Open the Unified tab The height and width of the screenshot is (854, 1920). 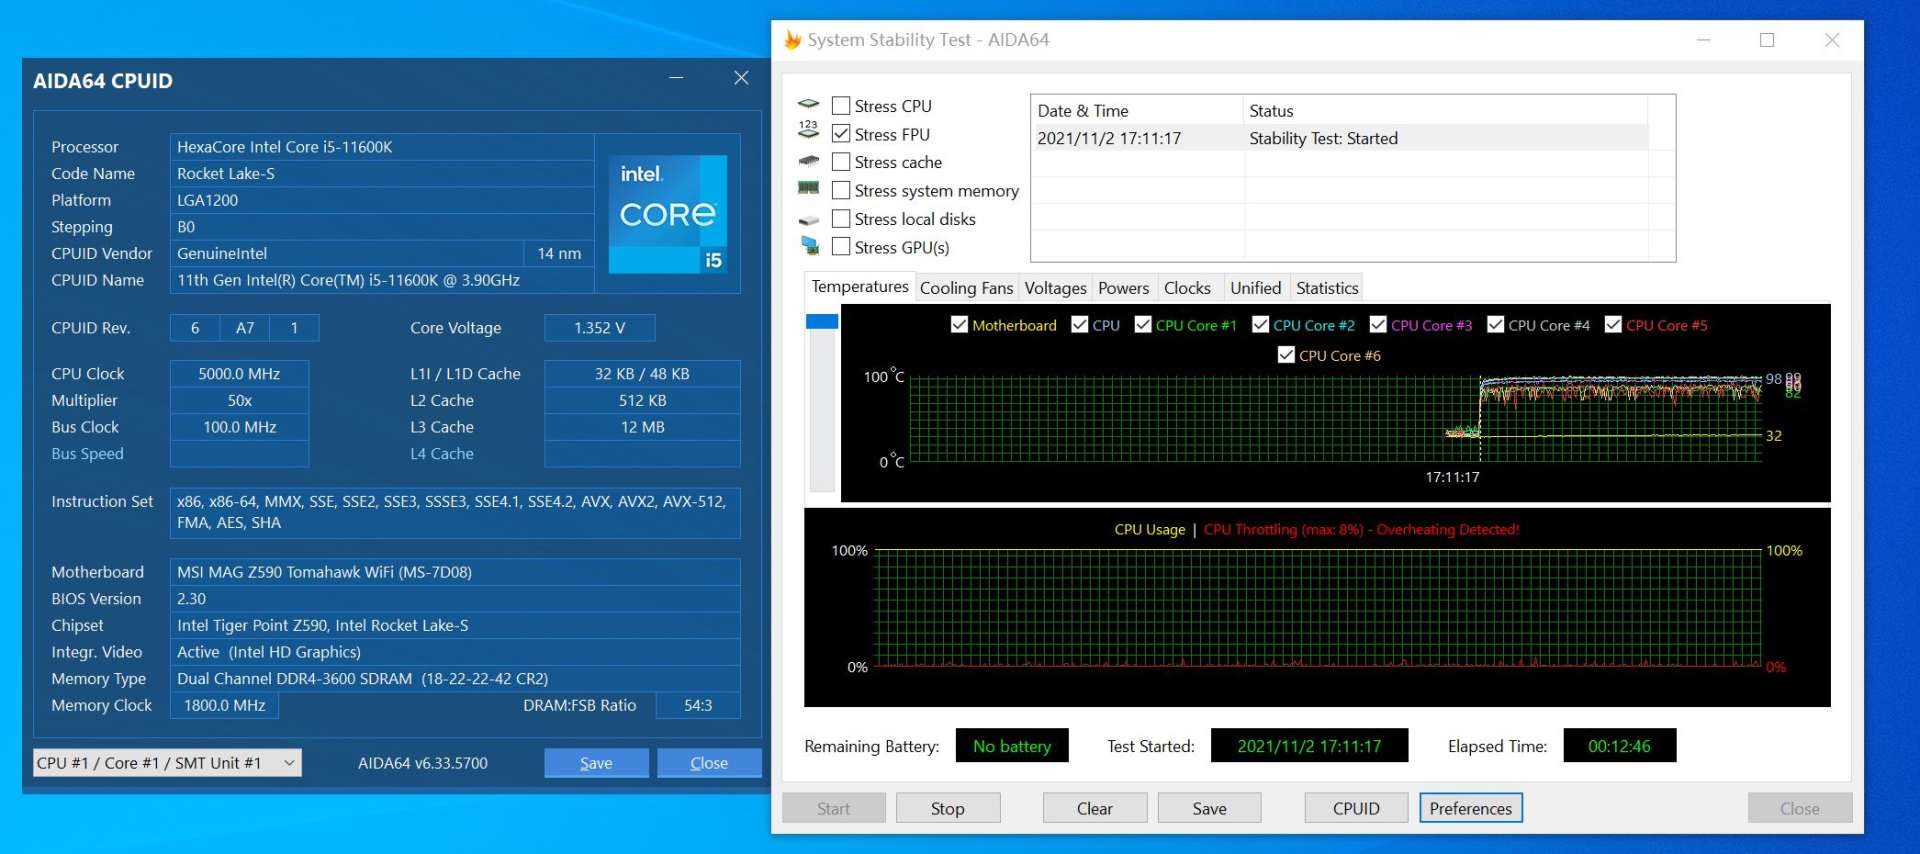pyautogui.click(x=1255, y=288)
